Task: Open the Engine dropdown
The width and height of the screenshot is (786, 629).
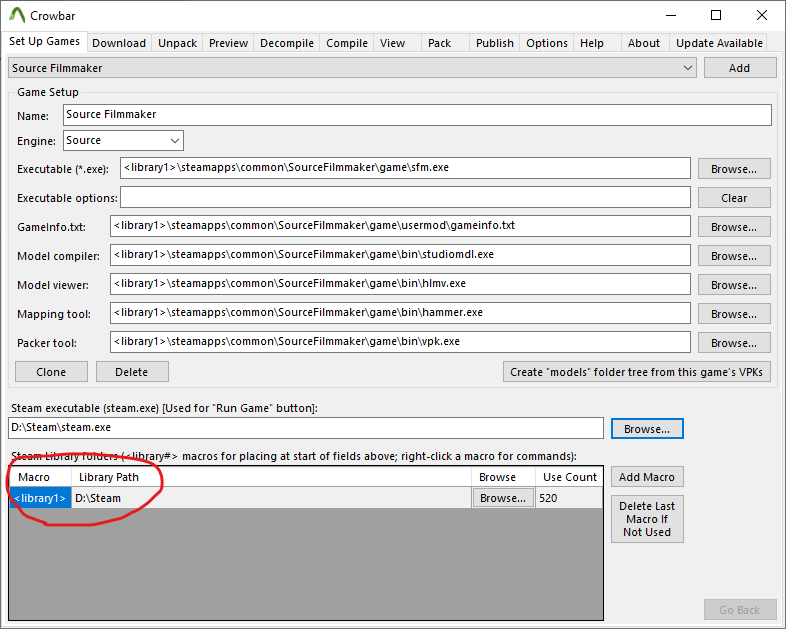Action: (x=123, y=140)
